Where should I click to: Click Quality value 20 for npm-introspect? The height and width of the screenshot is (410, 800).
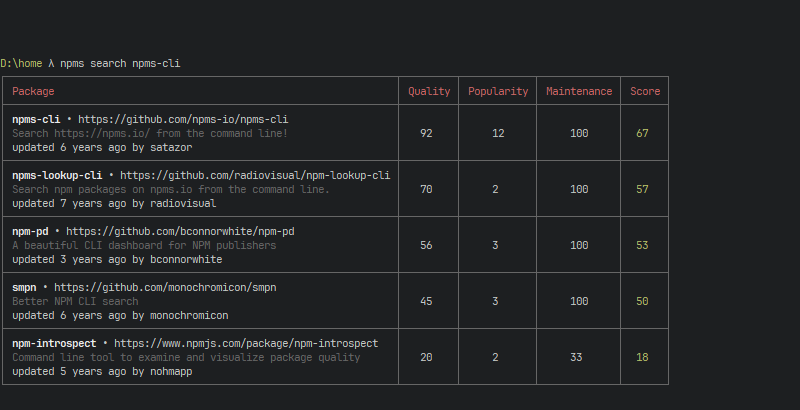pos(426,358)
